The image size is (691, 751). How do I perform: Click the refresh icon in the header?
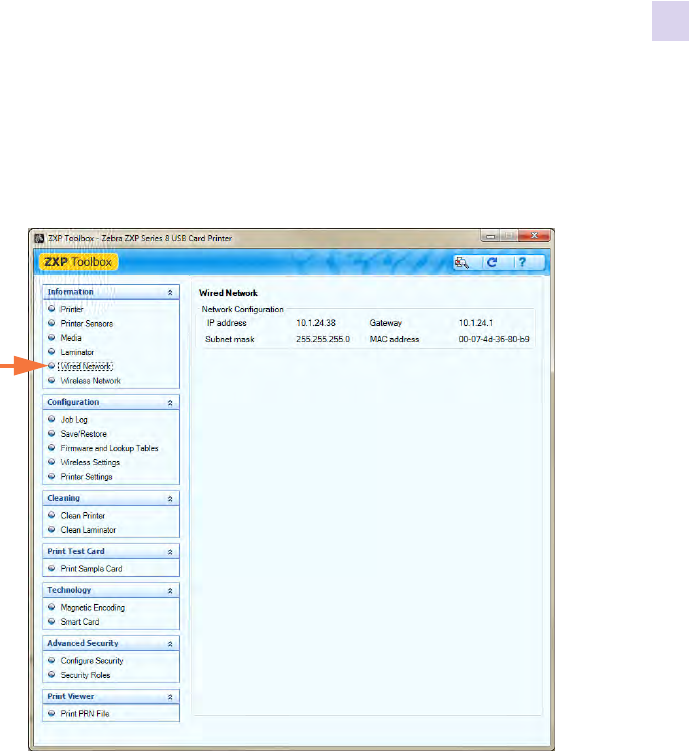492,262
